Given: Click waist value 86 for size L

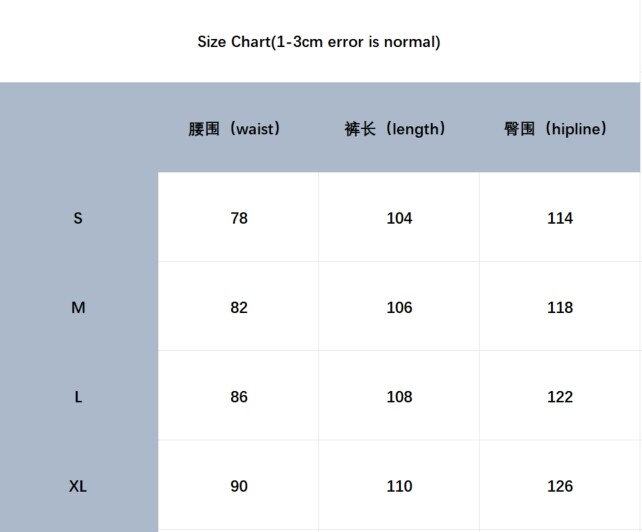Looking at the screenshot, I should coord(239,397).
